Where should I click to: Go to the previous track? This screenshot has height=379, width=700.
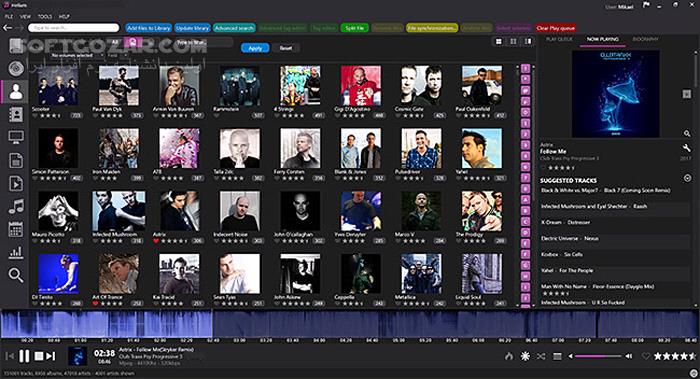[9, 356]
